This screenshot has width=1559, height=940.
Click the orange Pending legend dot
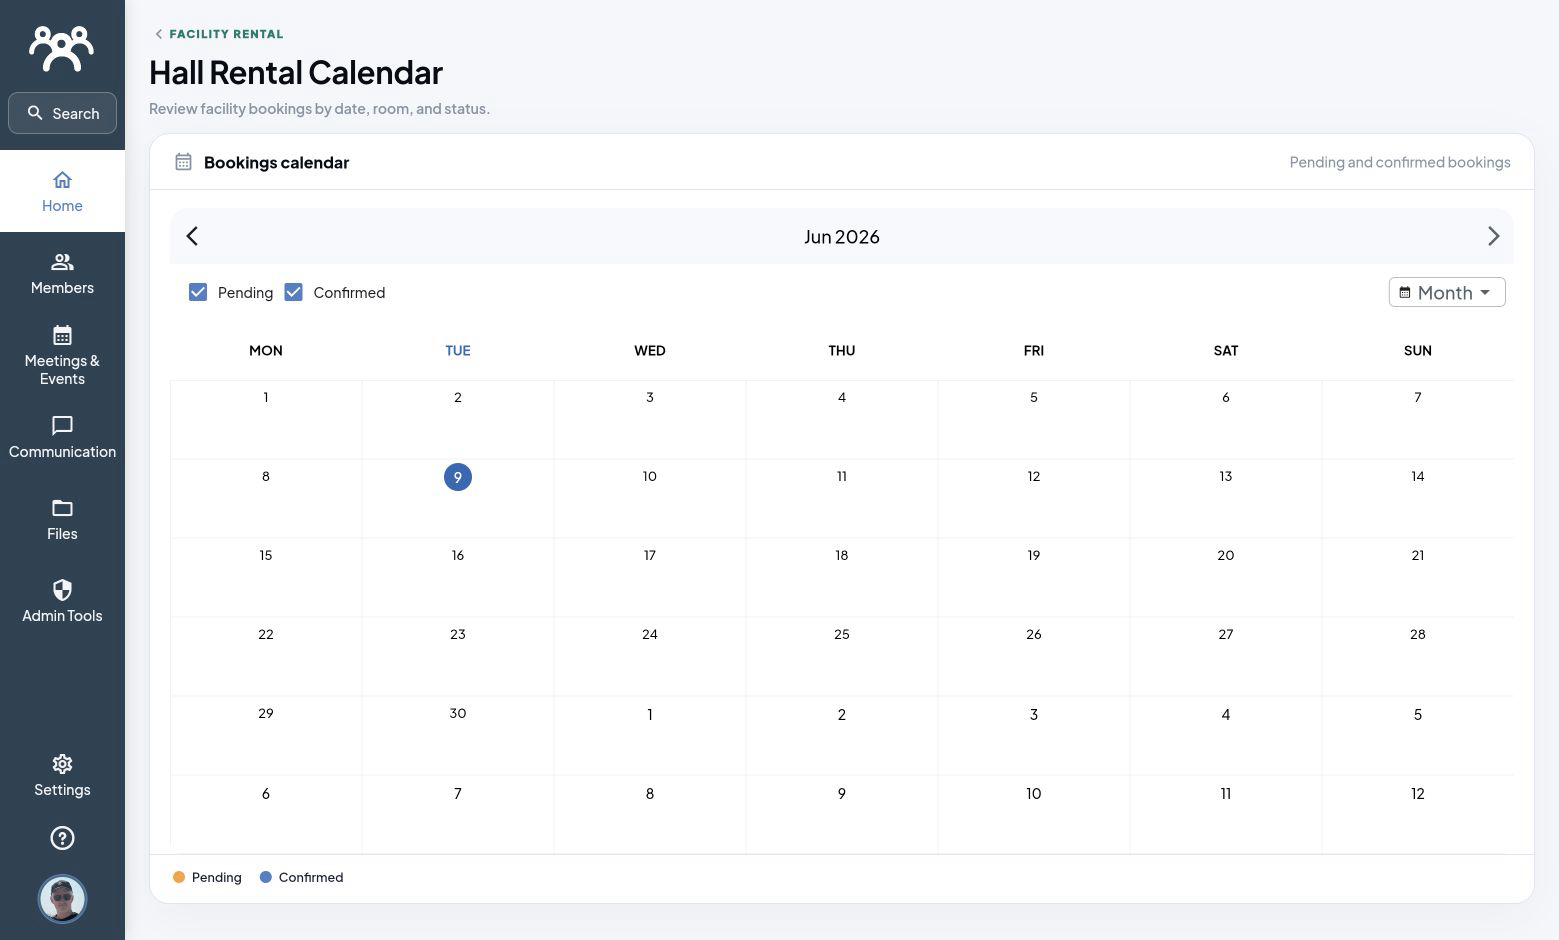point(179,877)
